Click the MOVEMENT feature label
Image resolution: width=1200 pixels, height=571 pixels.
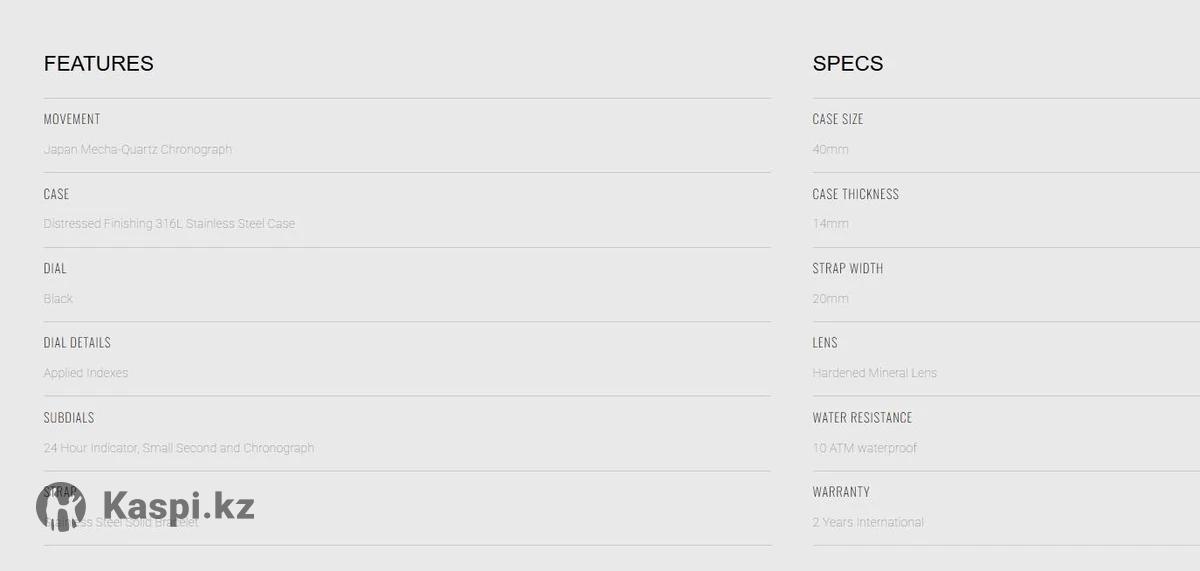pyautogui.click(x=72, y=119)
